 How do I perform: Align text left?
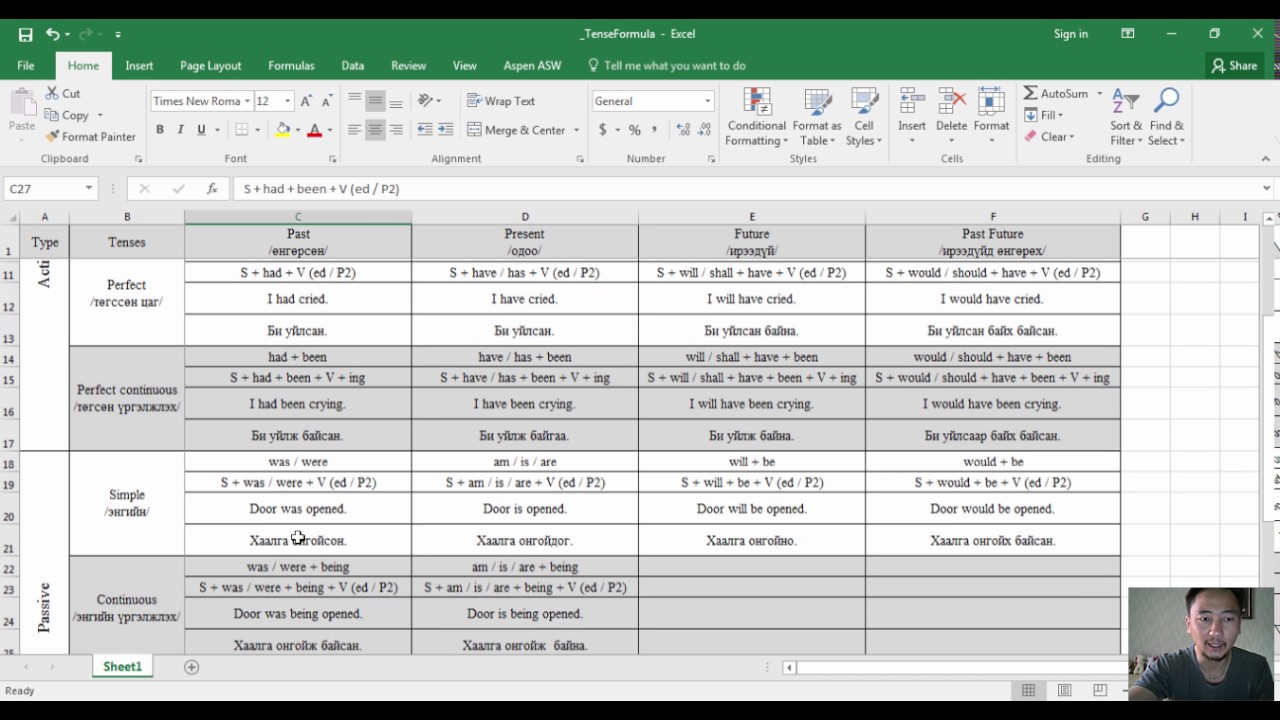pos(354,130)
